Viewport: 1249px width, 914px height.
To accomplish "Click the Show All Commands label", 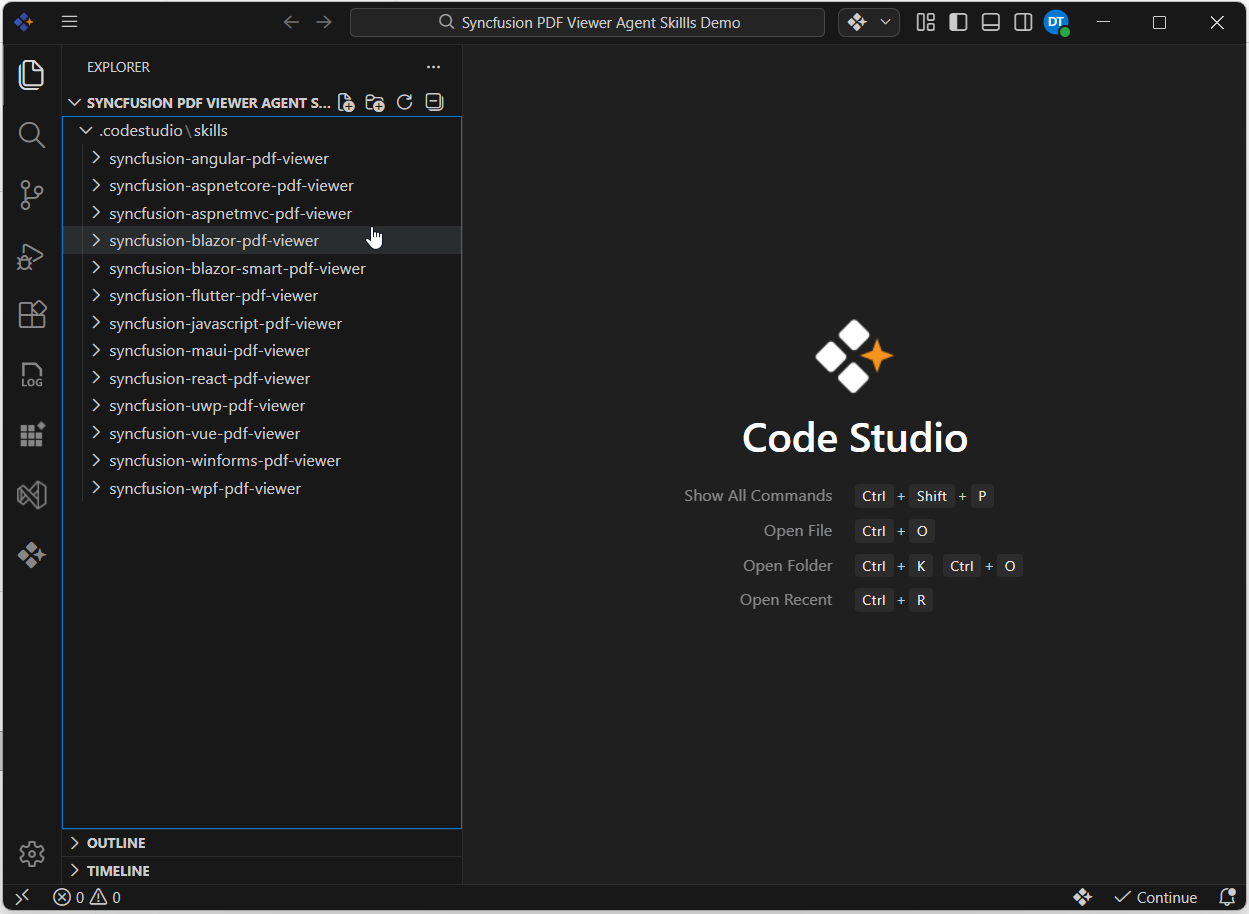I will click(758, 496).
